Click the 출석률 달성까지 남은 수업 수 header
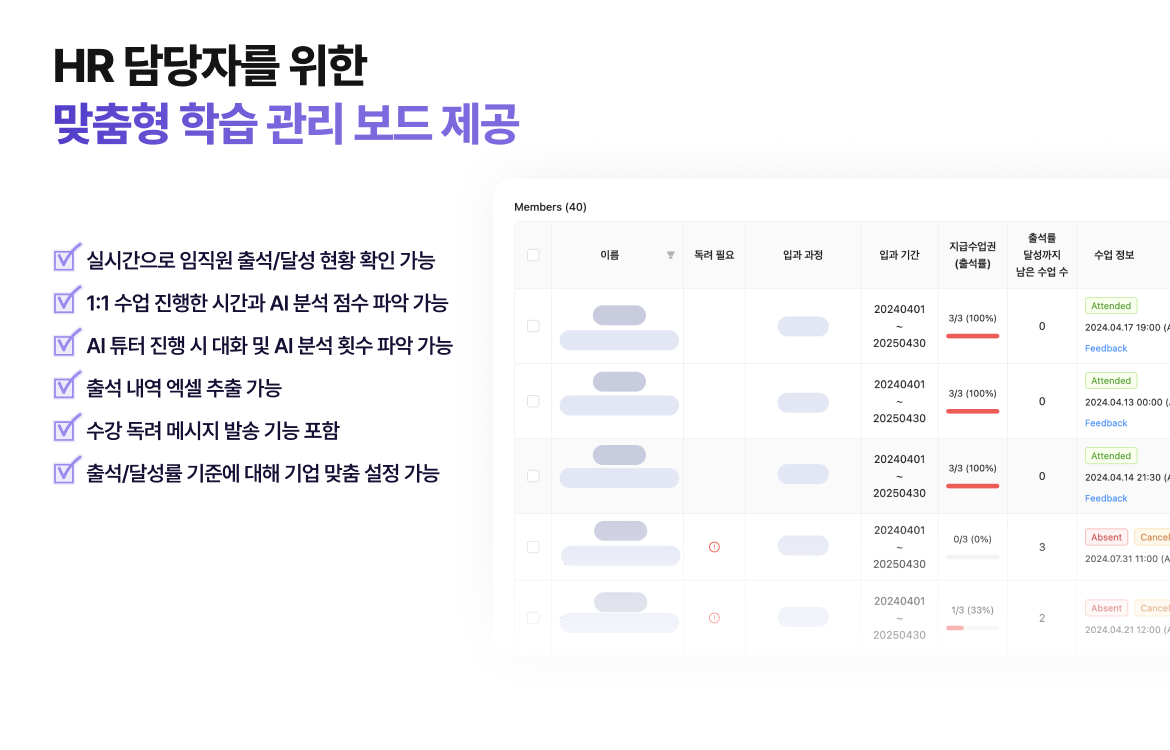 1042,255
